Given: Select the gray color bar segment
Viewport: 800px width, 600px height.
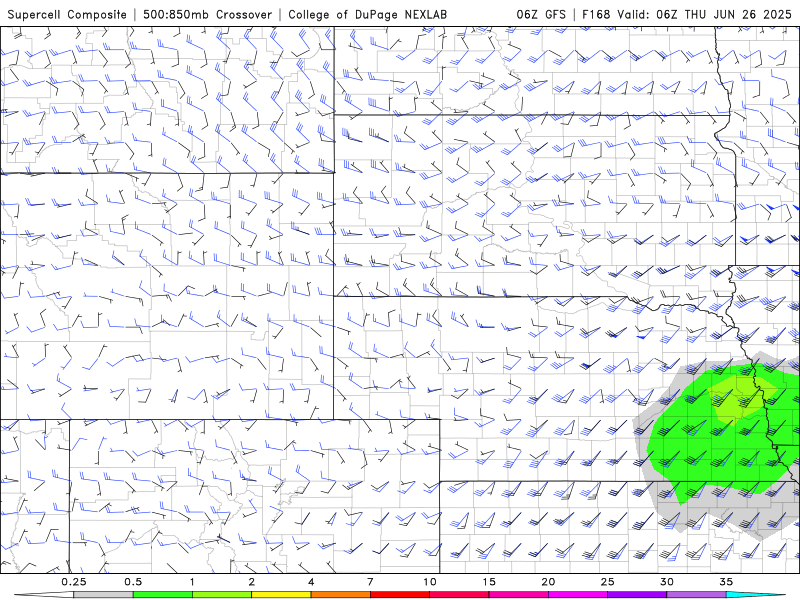Looking at the screenshot, I should coord(104,595).
